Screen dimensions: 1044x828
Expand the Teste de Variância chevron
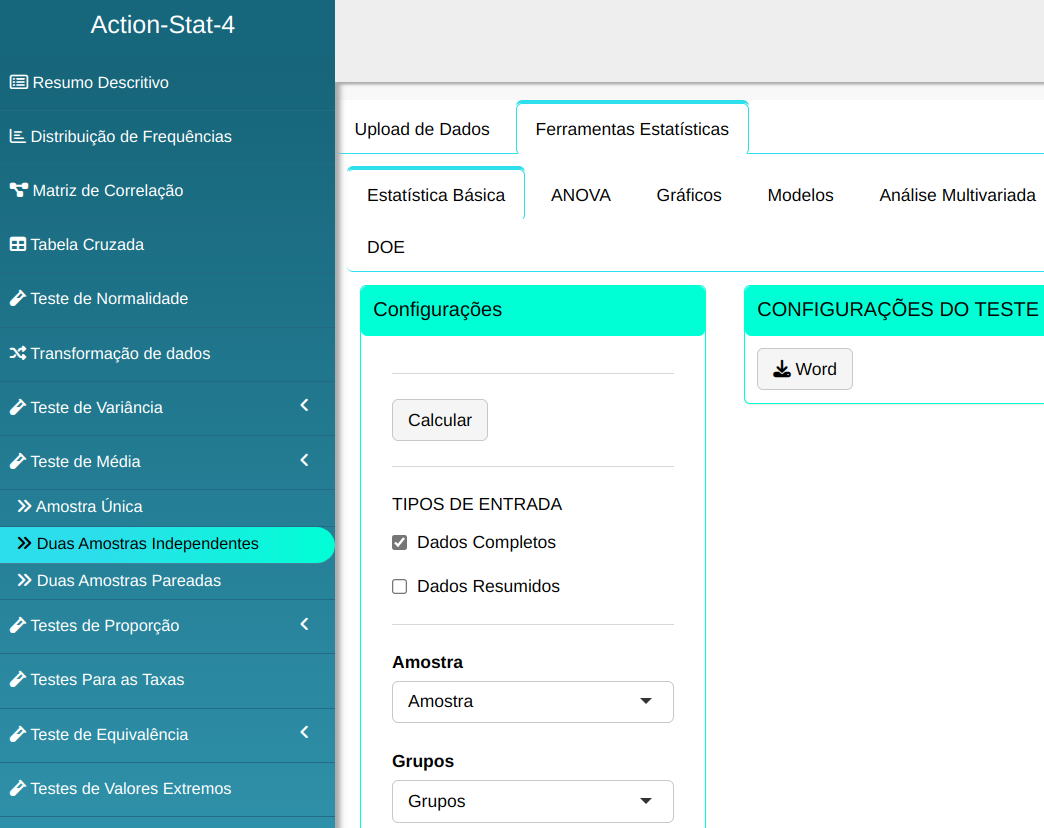(x=304, y=406)
